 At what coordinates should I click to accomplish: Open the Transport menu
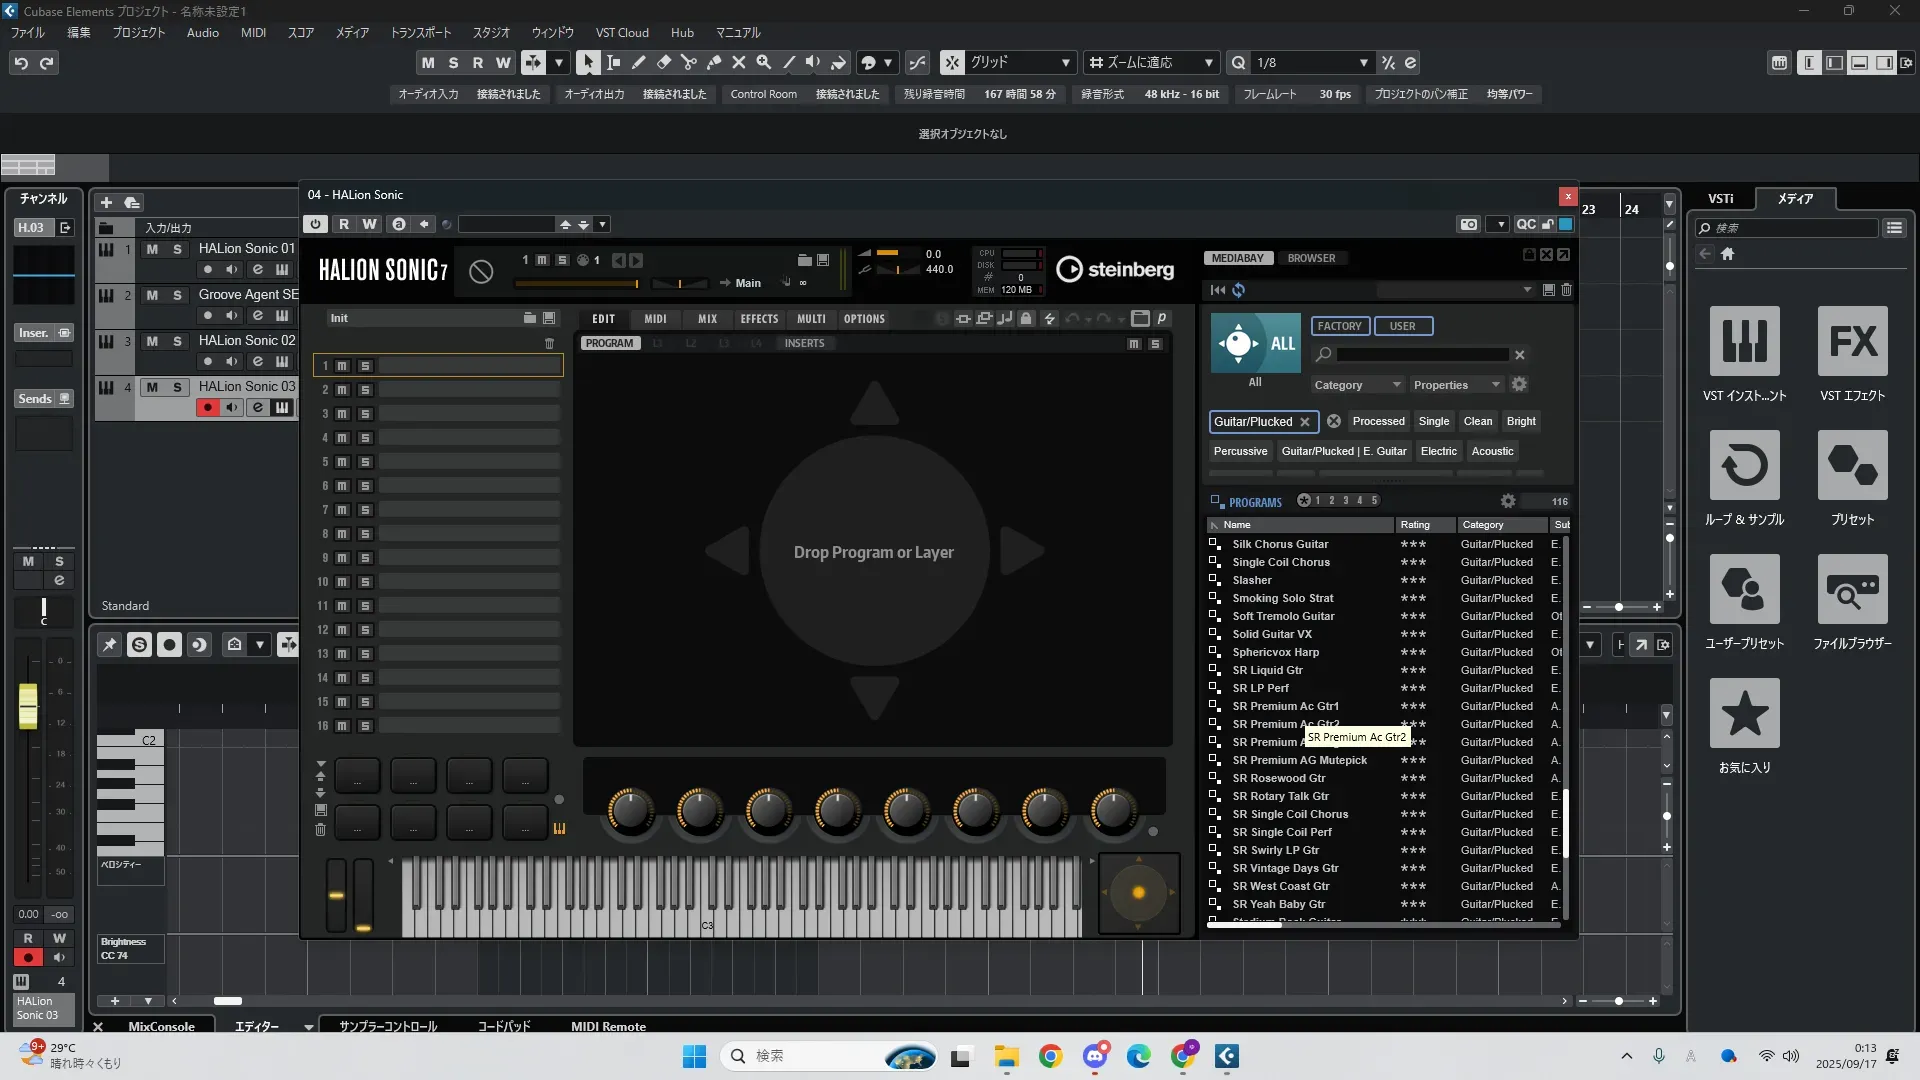(420, 33)
